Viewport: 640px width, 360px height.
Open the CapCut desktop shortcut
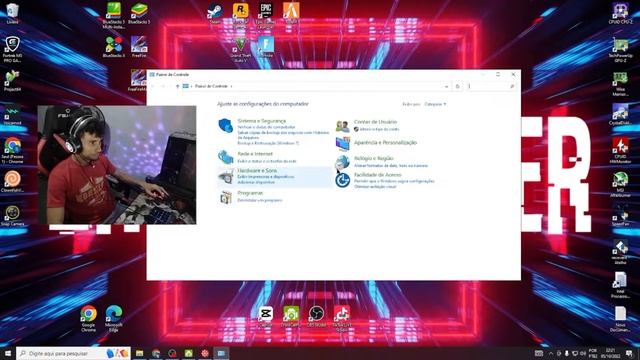[x=265, y=317]
